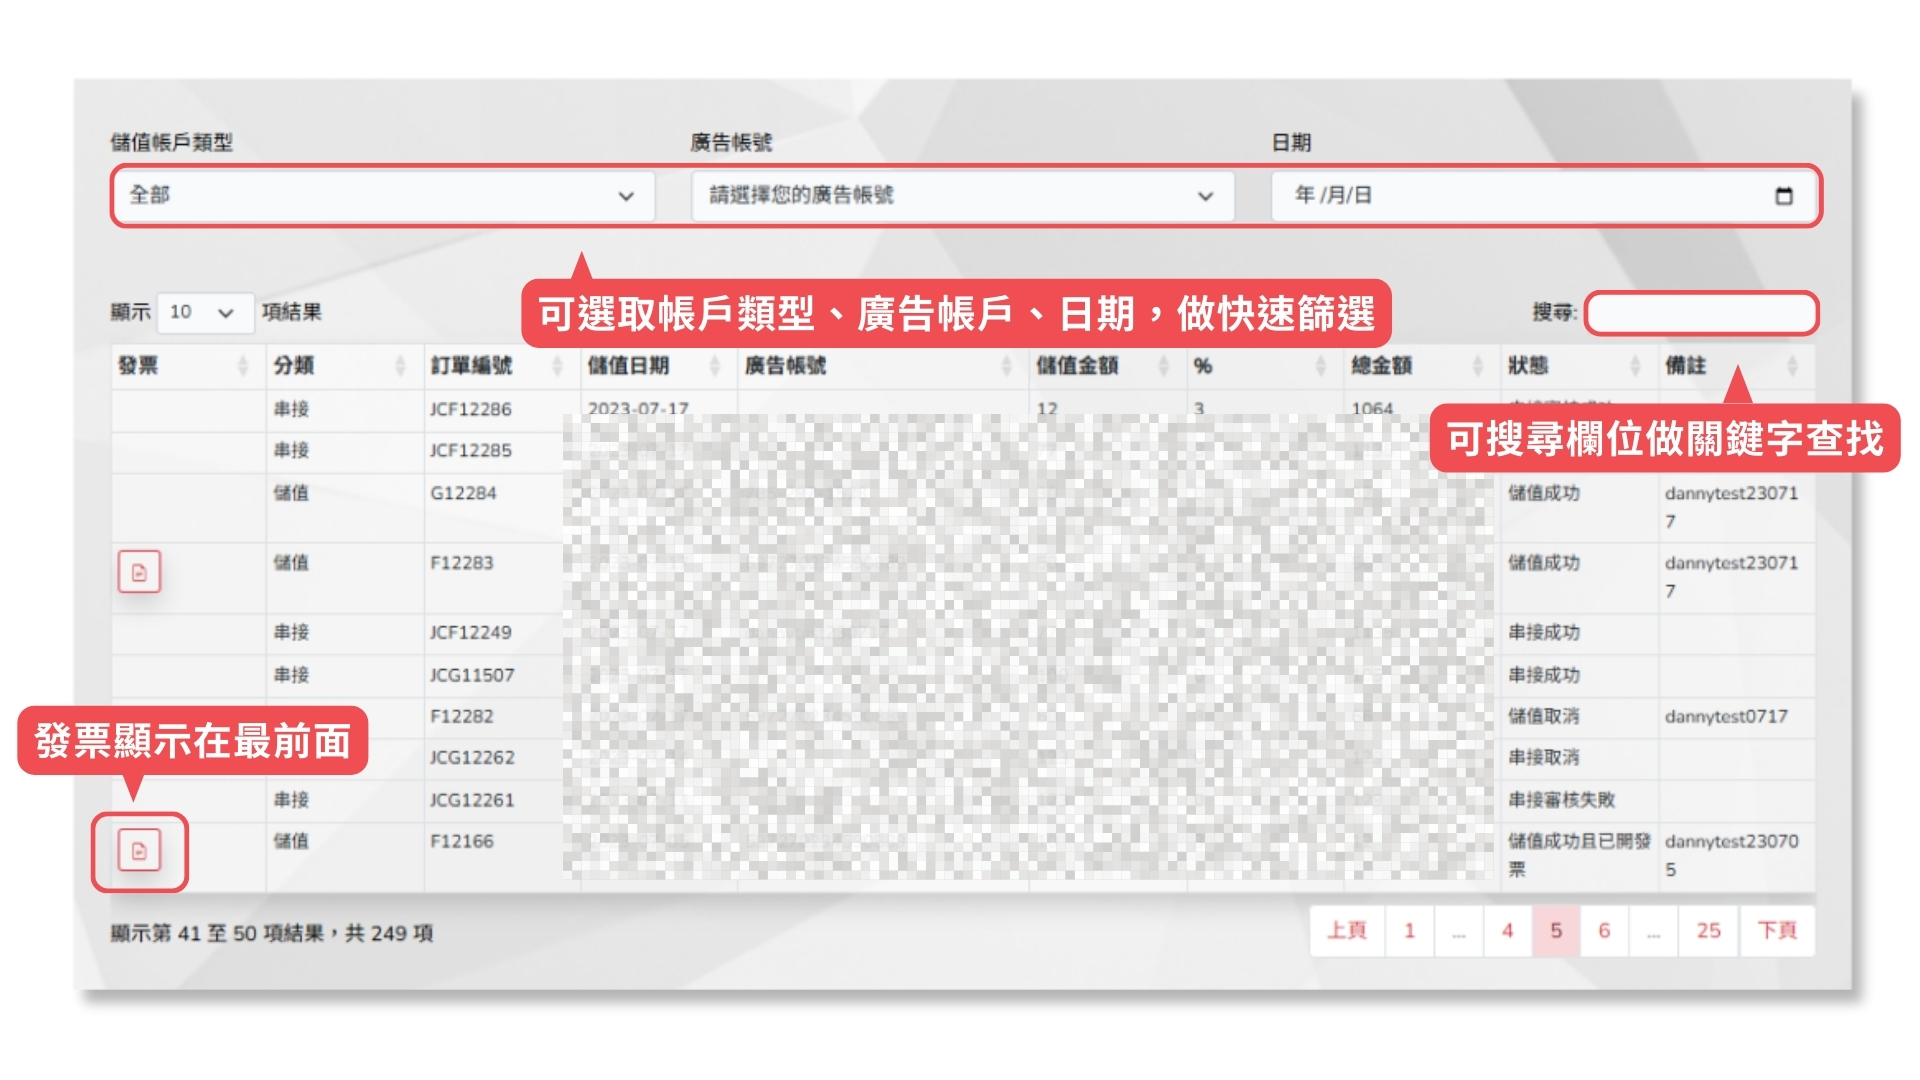Click 下頁 next page button

click(x=1777, y=931)
